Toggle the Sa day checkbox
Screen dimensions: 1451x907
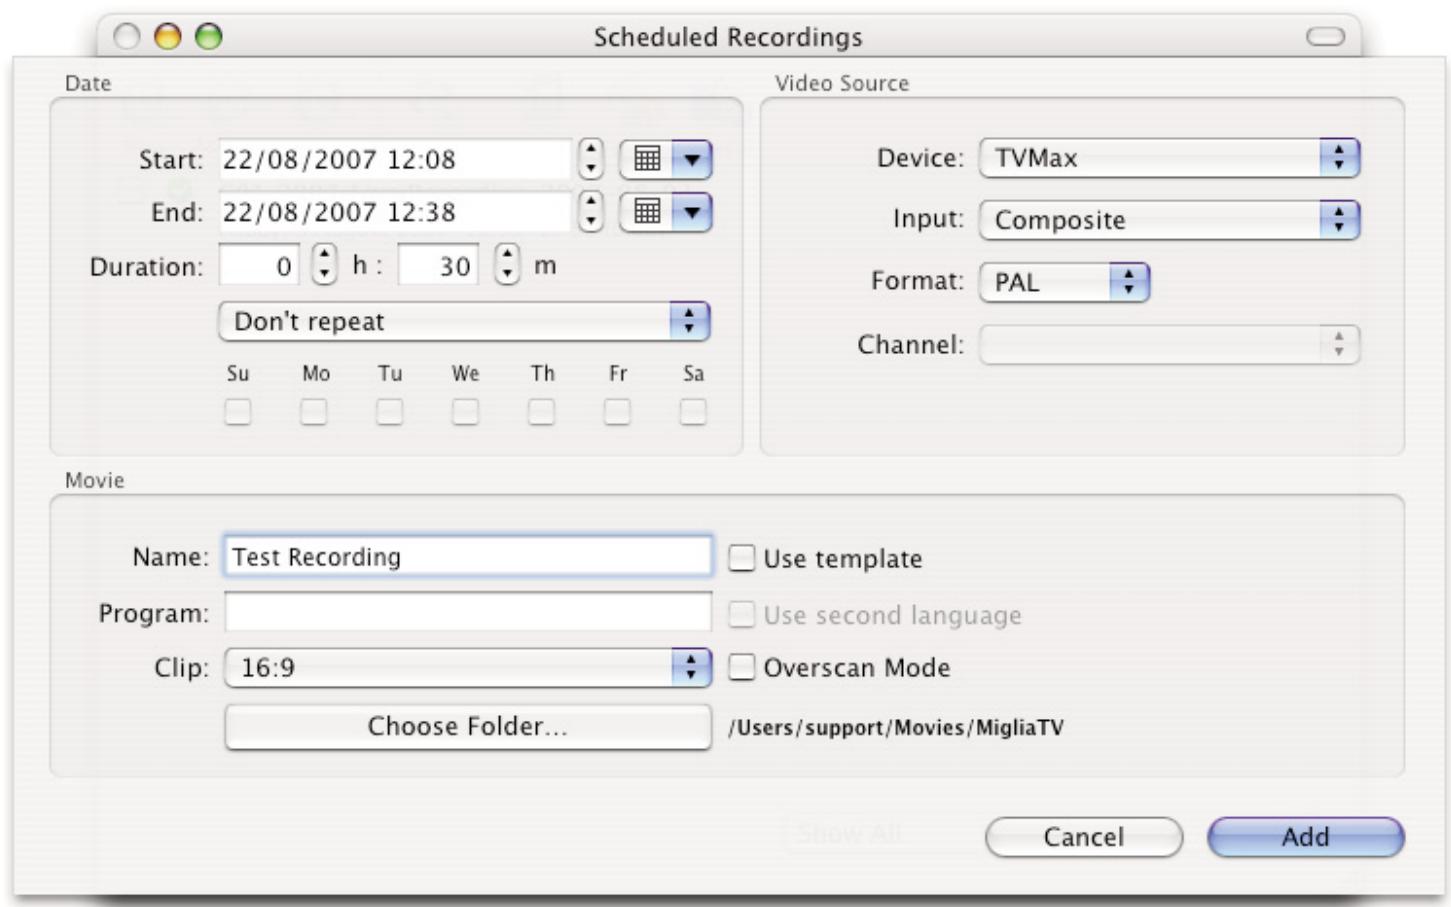point(693,411)
